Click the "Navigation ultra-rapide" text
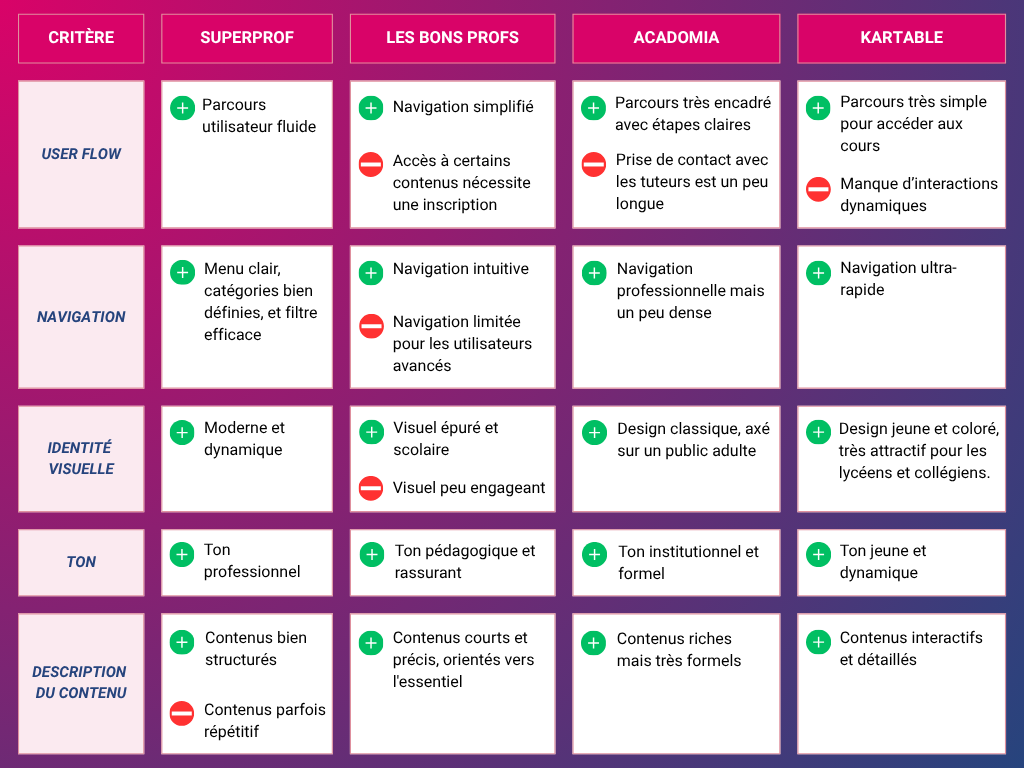The image size is (1024, 768). click(898, 279)
